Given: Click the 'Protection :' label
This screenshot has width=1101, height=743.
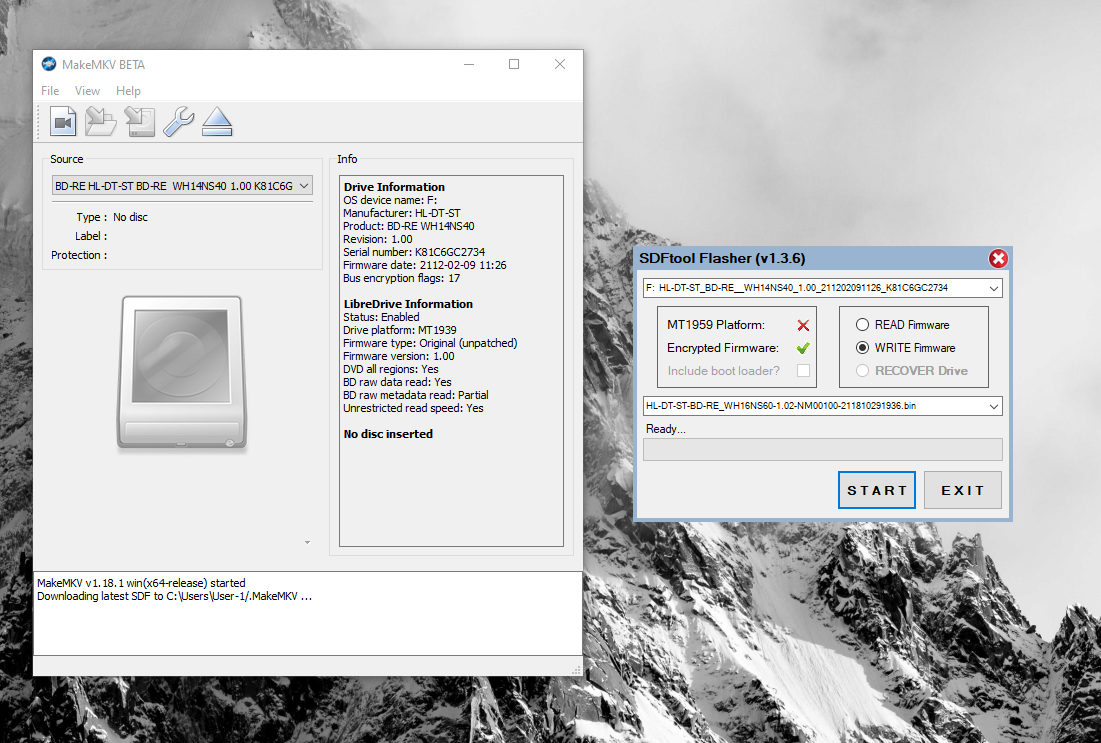Looking at the screenshot, I should [79, 255].
